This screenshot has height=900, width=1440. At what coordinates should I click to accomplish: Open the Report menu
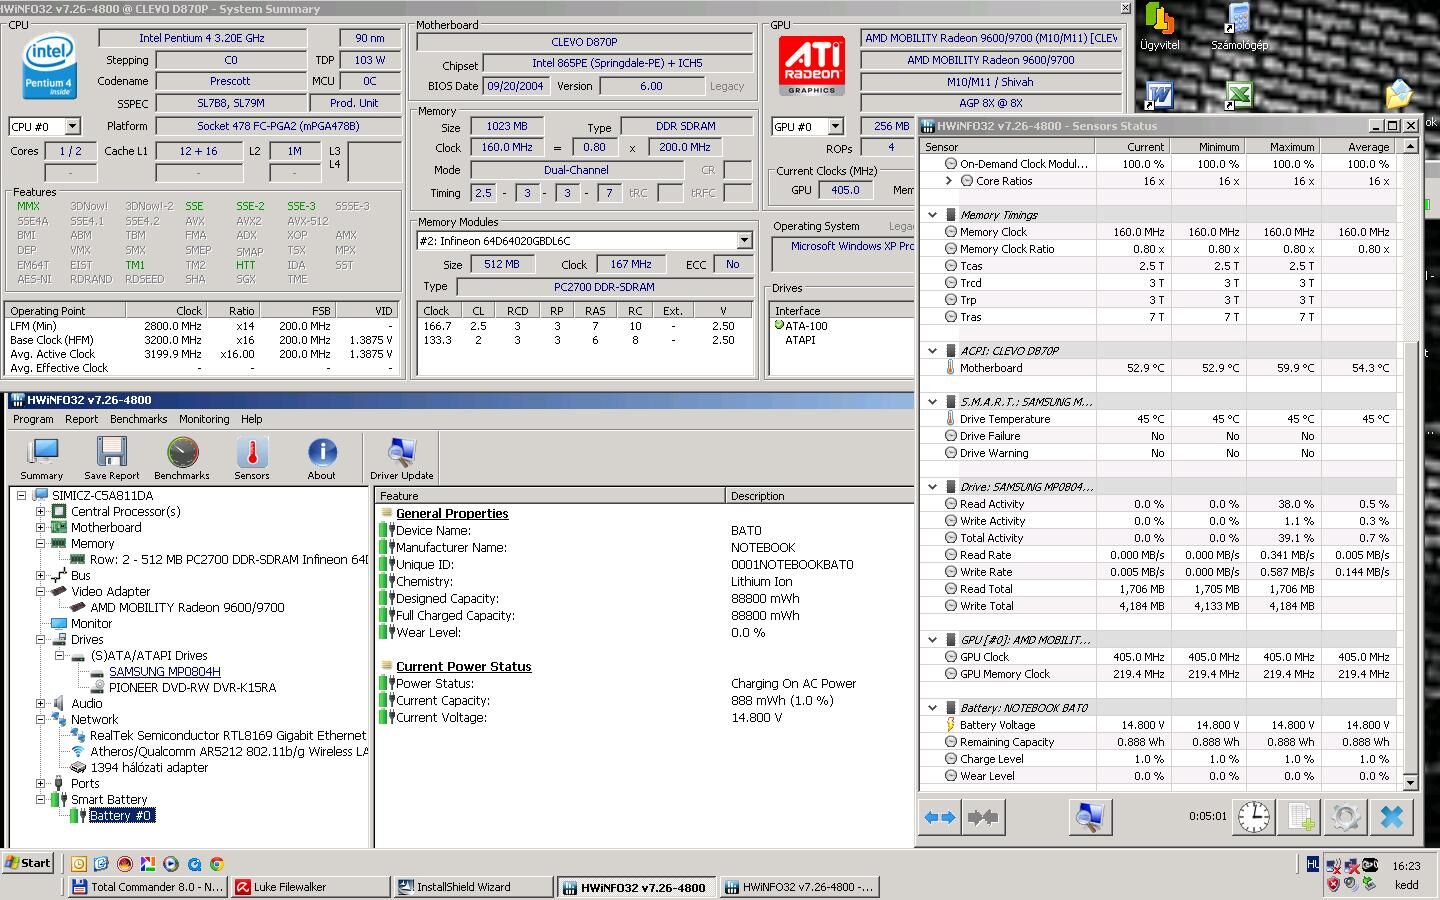pyautogui.click(x=82, y=419)
